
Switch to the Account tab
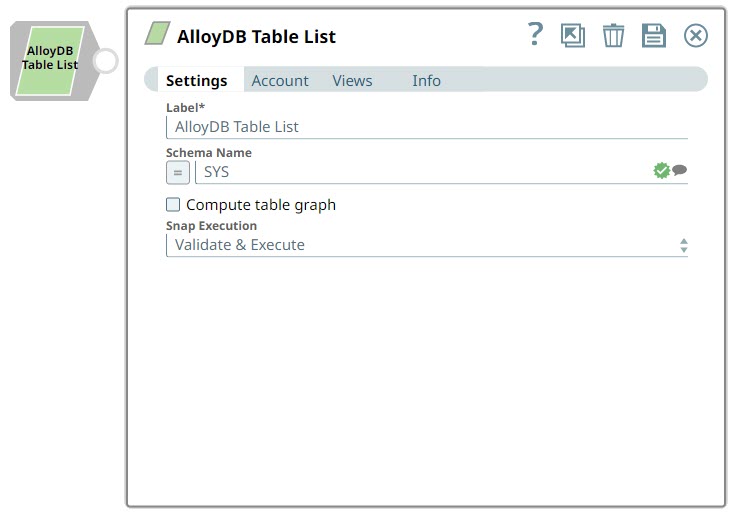click(x=280, y=81)
